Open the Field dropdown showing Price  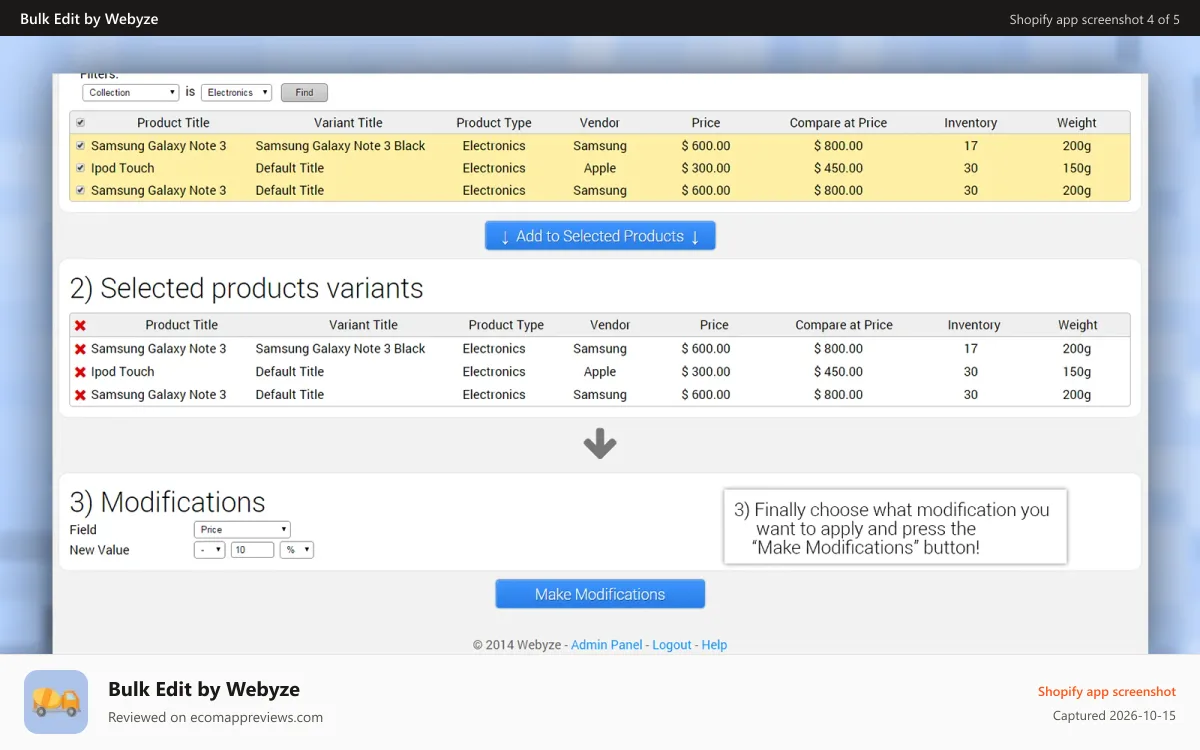click(242, 529)
